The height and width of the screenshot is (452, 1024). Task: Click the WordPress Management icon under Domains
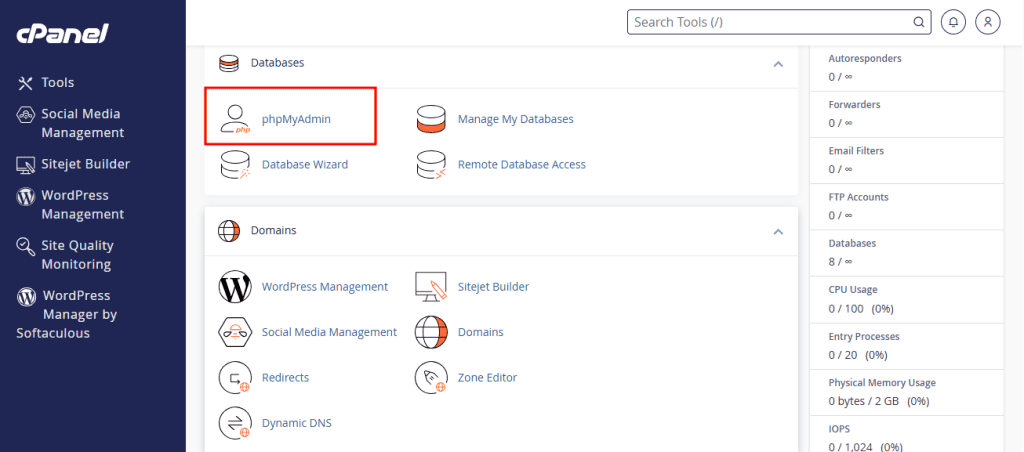pos(235,287)
